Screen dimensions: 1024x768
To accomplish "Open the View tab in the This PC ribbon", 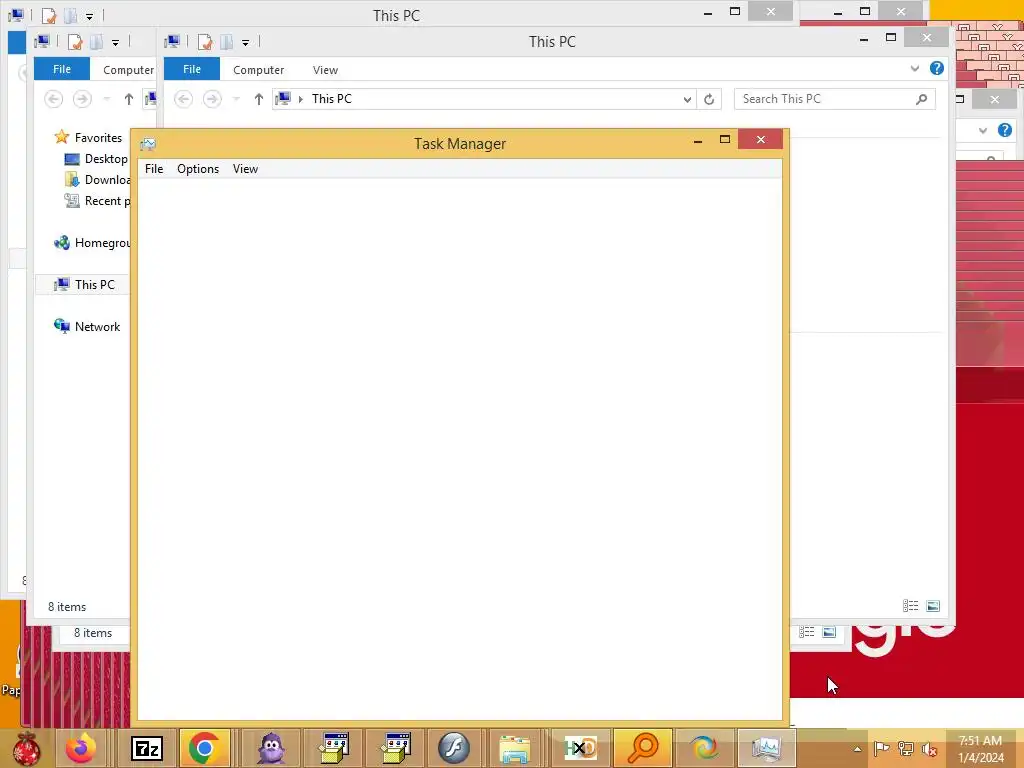I will [325, 70].
